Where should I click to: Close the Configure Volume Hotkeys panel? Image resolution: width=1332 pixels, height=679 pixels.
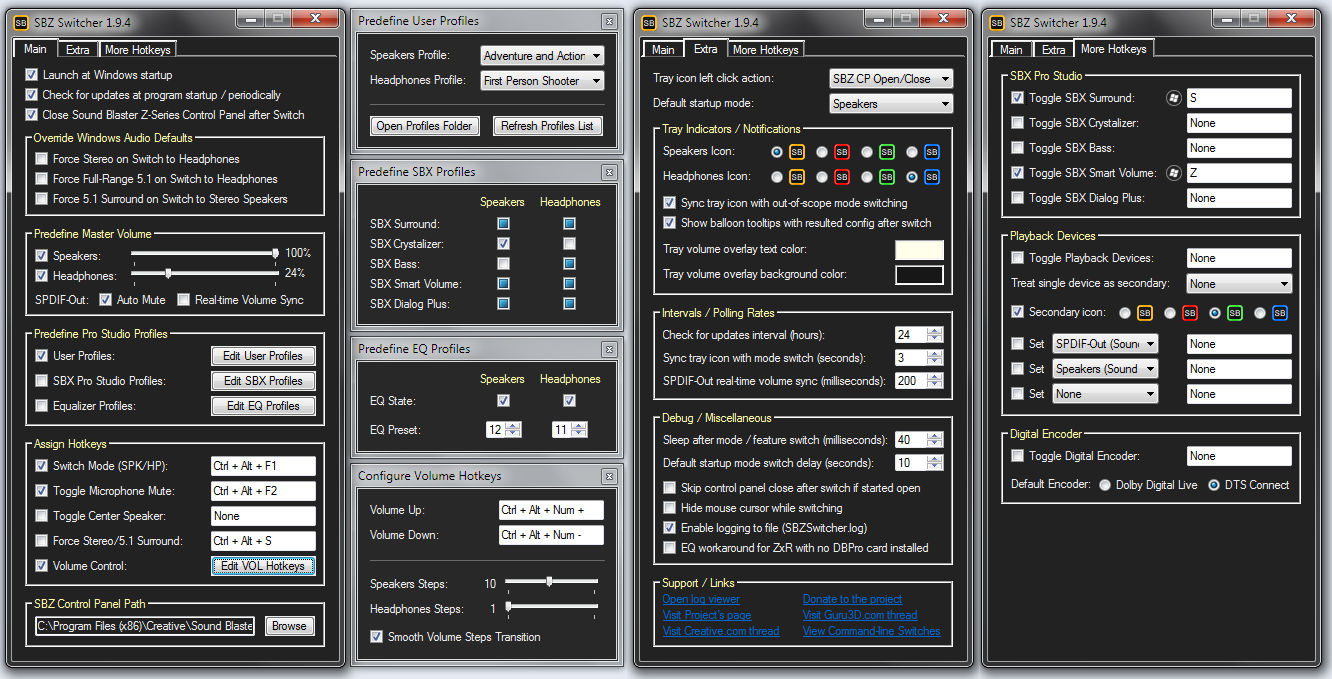pos(609,476)
